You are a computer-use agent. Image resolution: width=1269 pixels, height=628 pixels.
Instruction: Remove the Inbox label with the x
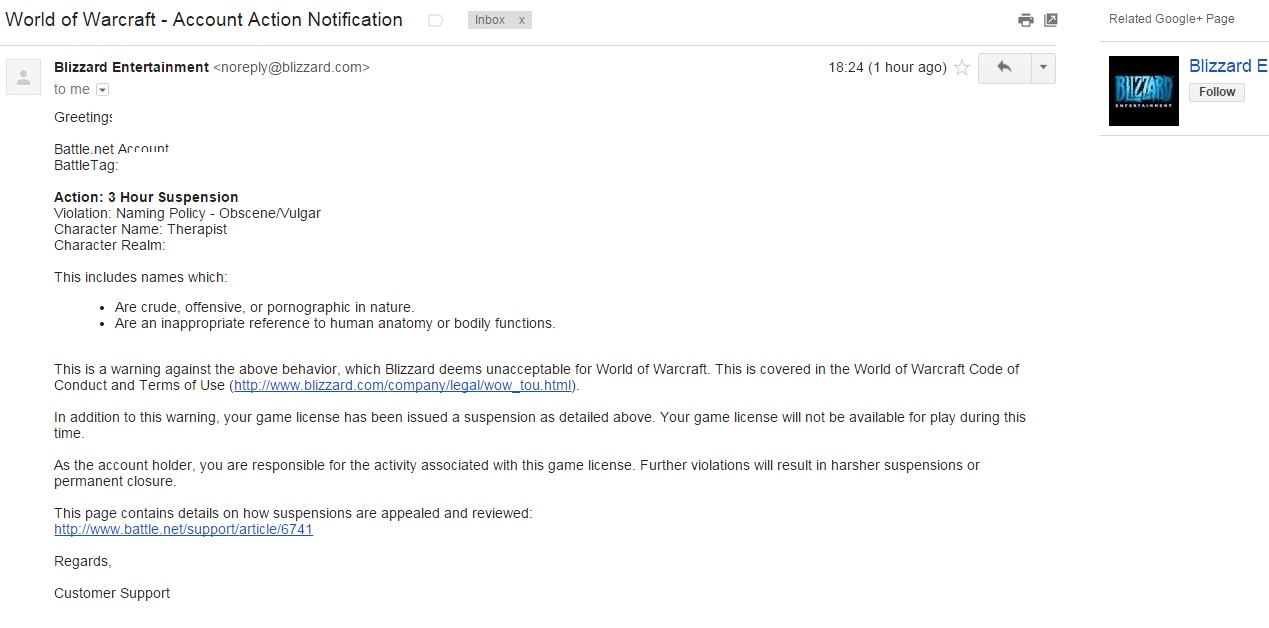coord(521,20)
